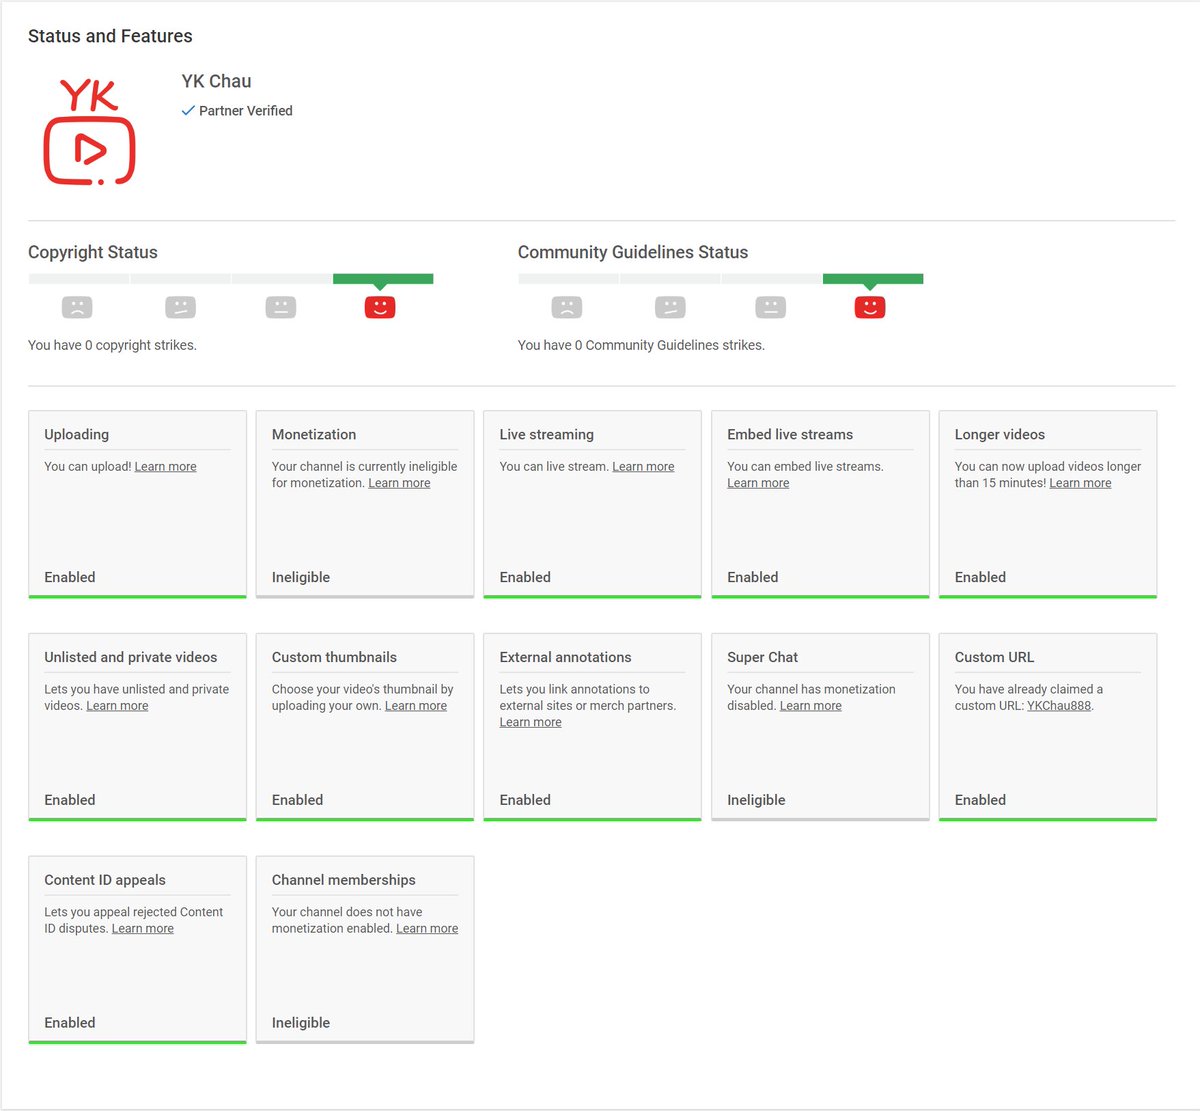Click the Super Chat card title

point(762,658)
